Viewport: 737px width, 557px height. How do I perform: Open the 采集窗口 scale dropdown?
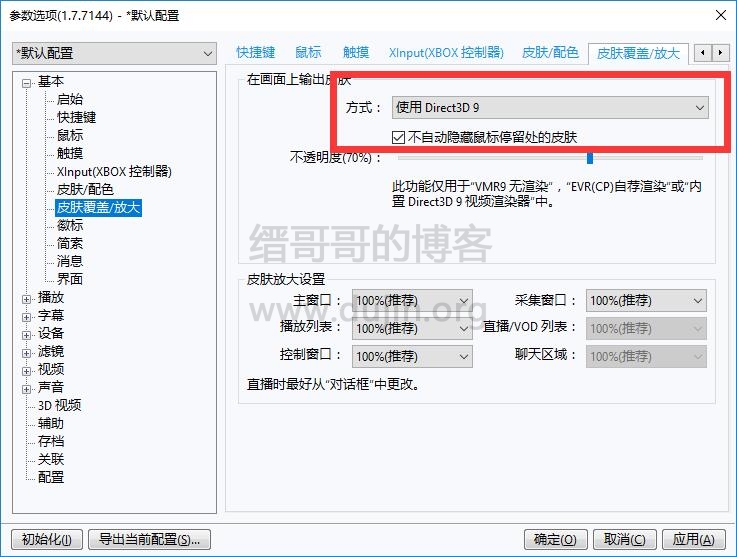click(646, 301)
